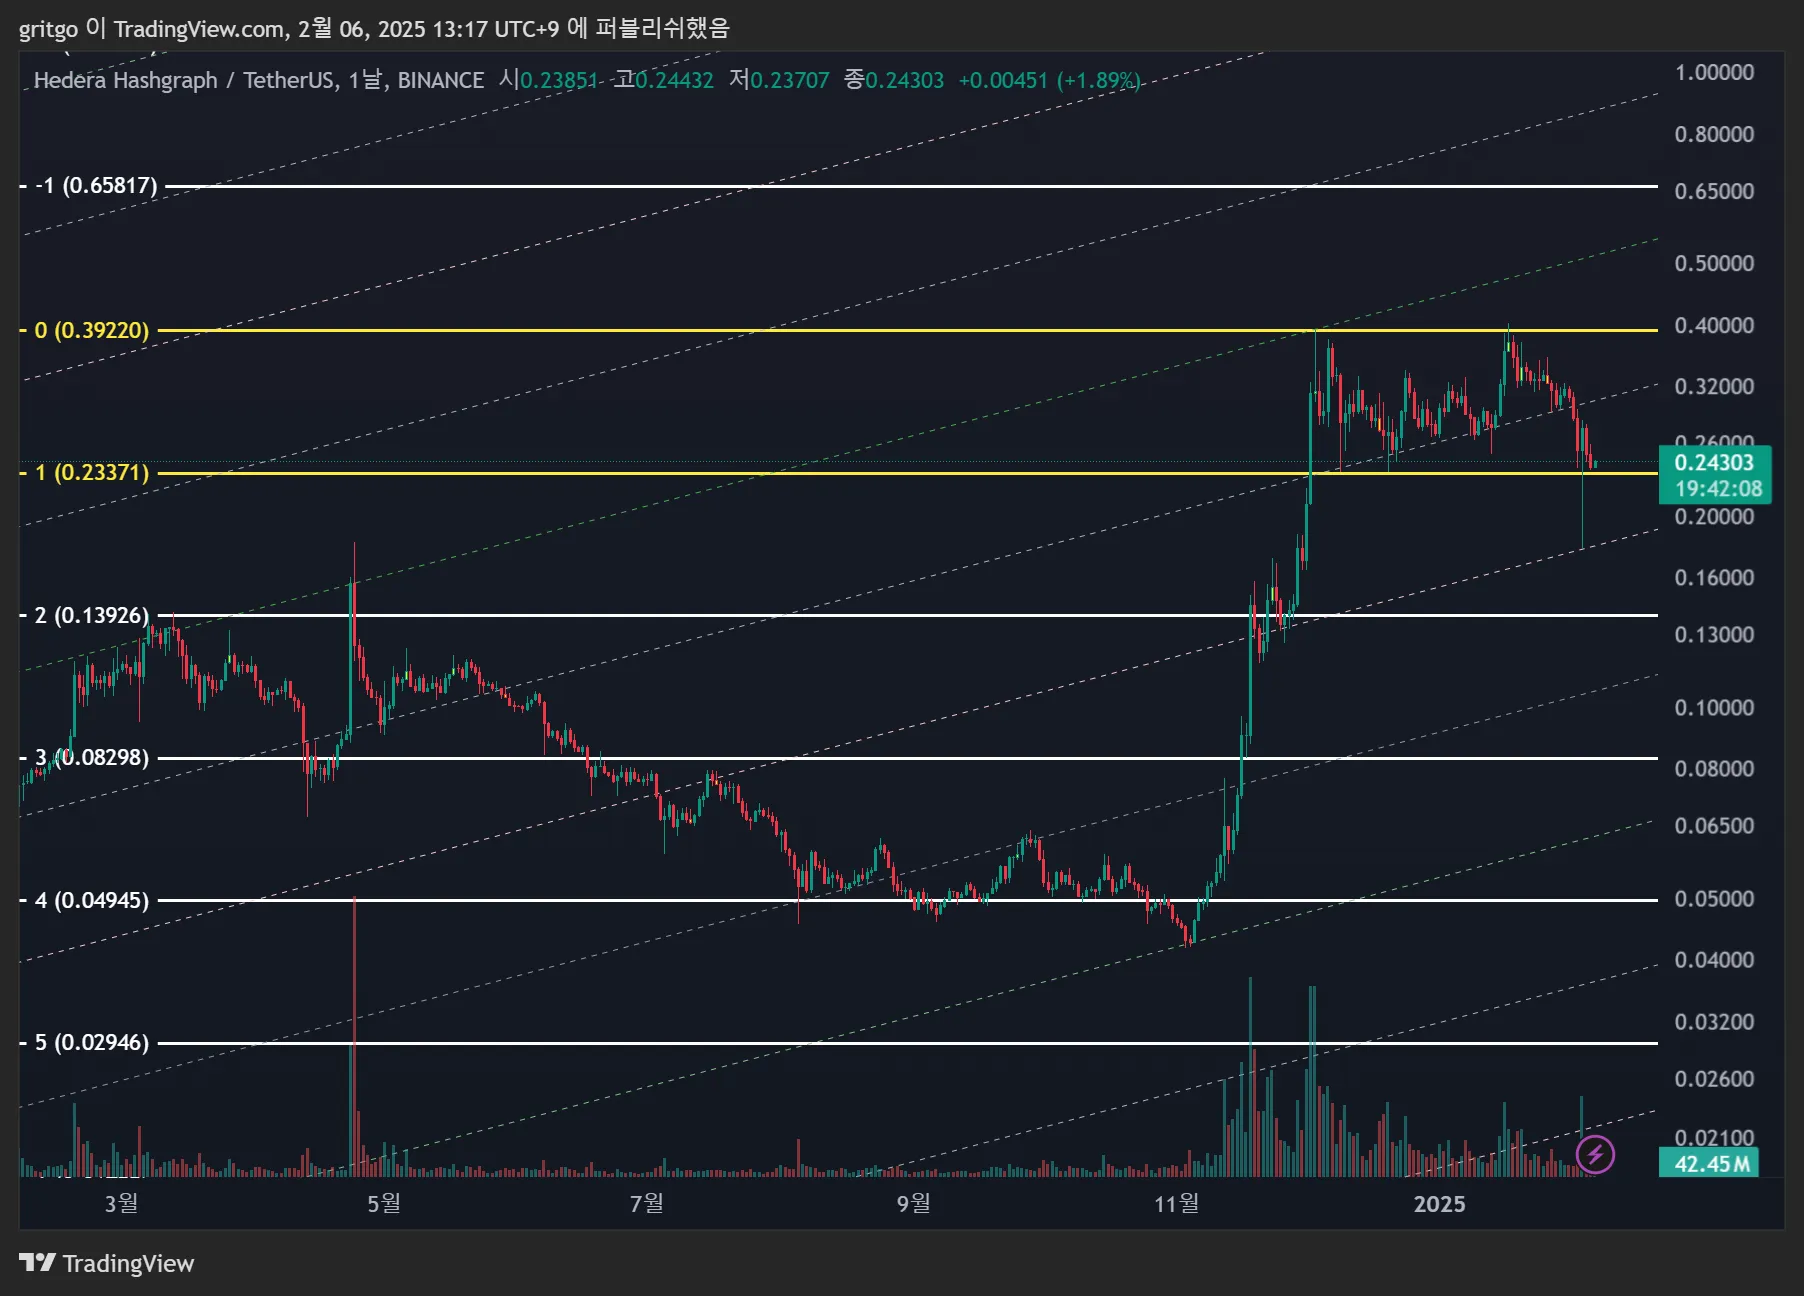Click the 7월 date label on time axis
The width and height of the screenshot is (1804, 1296).
[x=647, y=1204]
